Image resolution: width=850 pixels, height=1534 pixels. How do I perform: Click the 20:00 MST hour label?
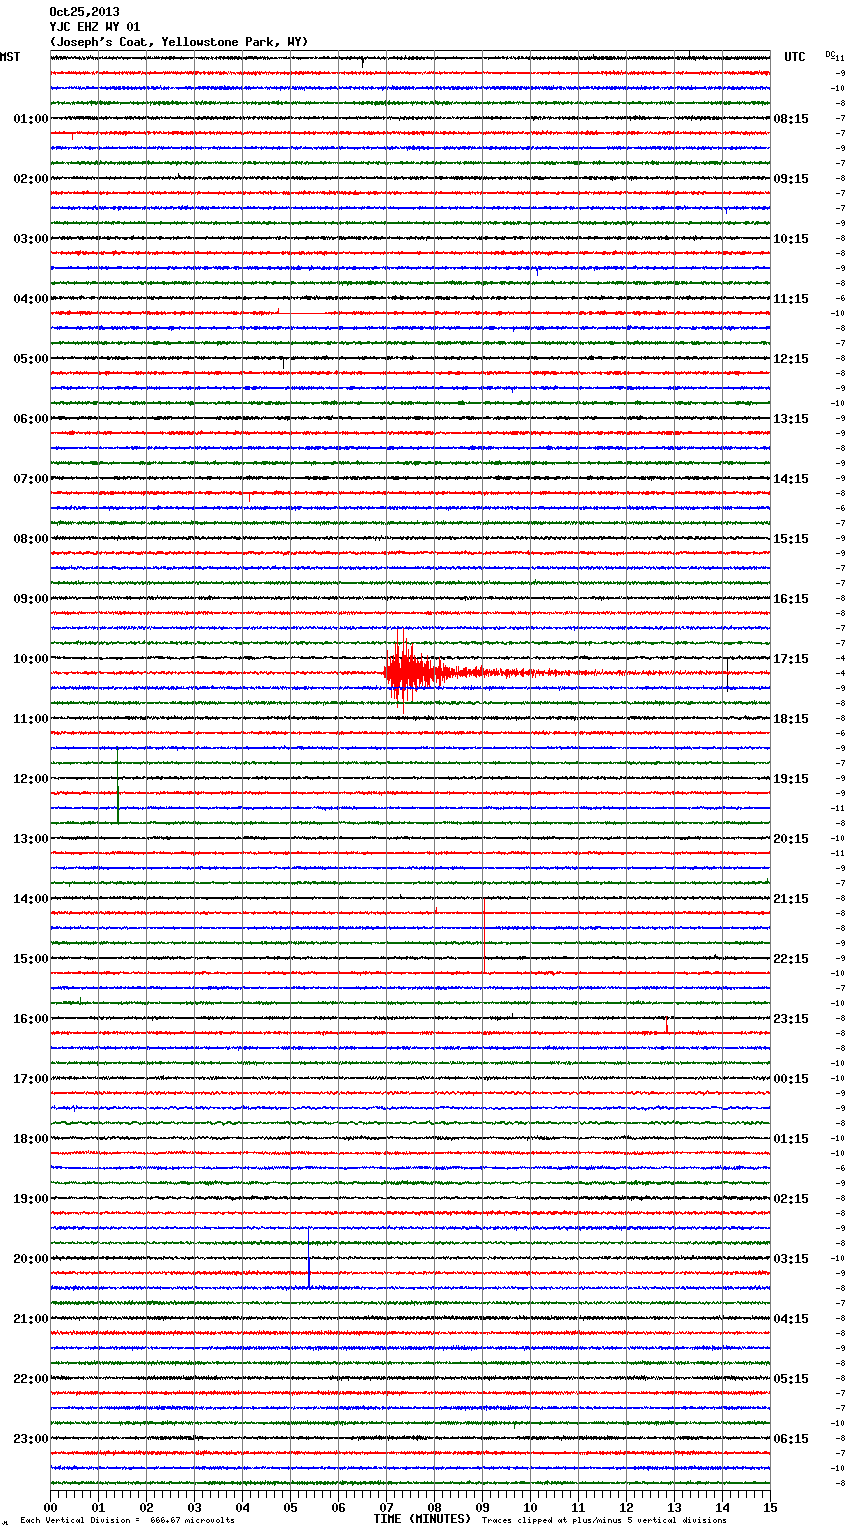pyautogui.click(x=31, y=1259)
